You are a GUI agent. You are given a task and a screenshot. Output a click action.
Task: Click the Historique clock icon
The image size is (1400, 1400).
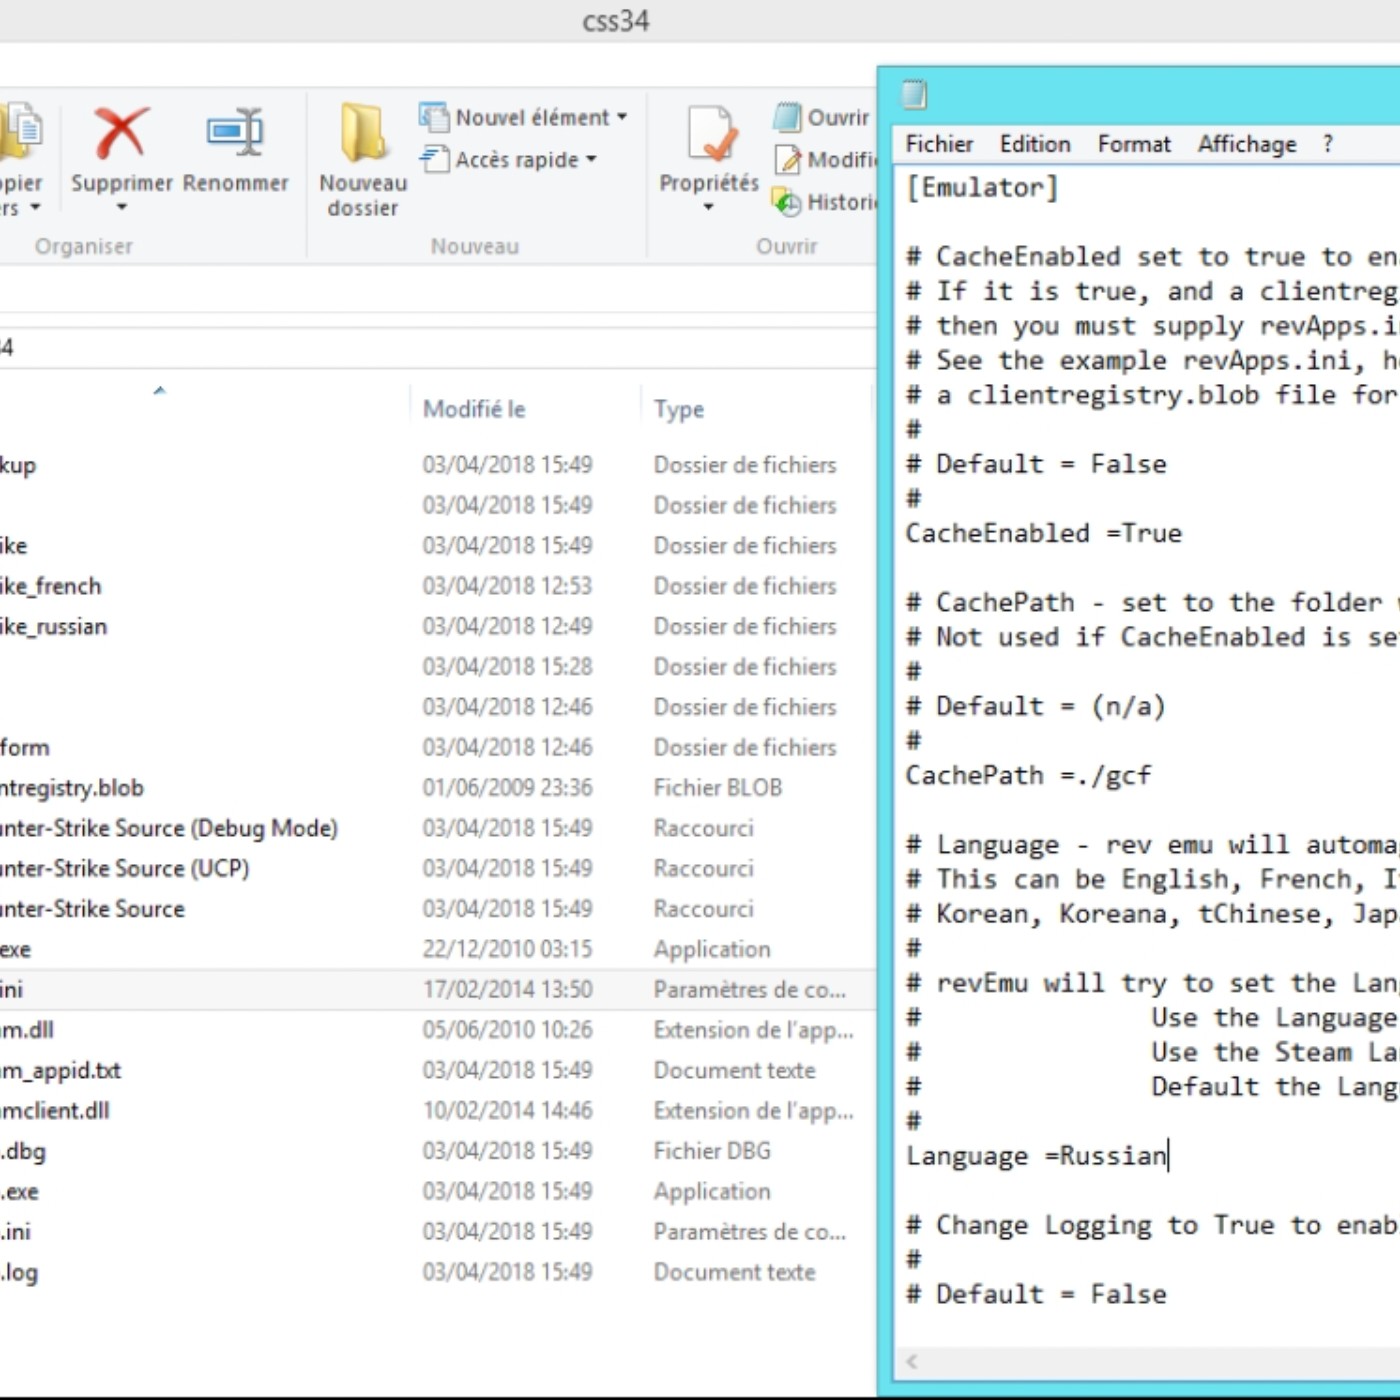tap(787, 203)
